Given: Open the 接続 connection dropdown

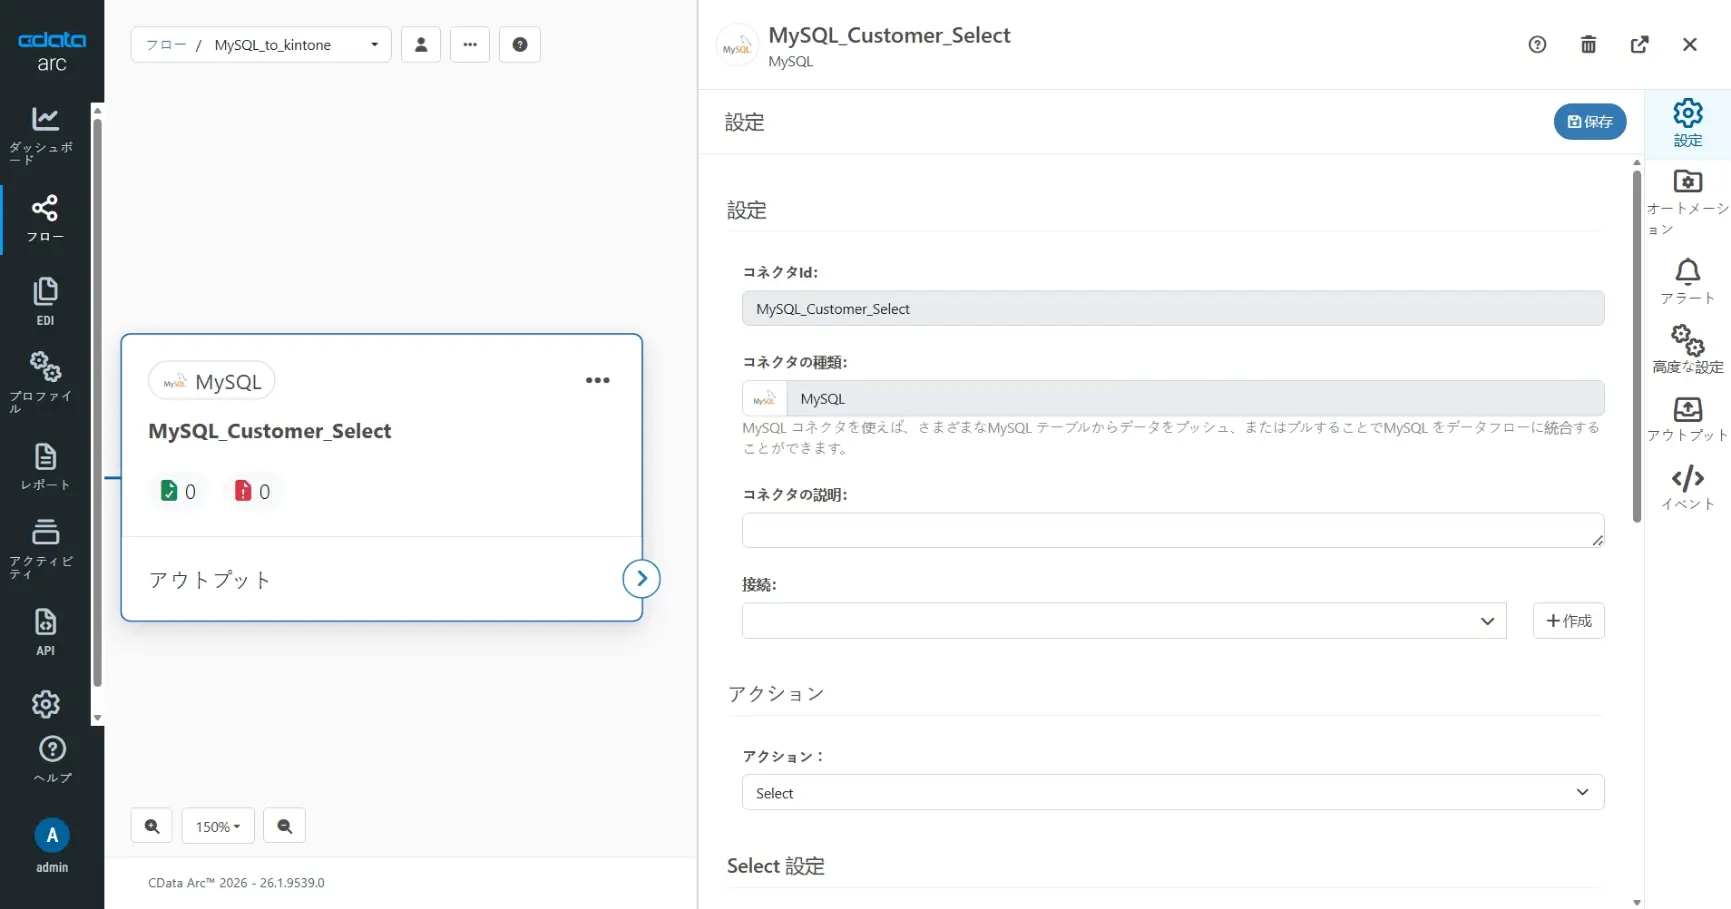Looking at the screenshot, I should [x=1122, y=620].
